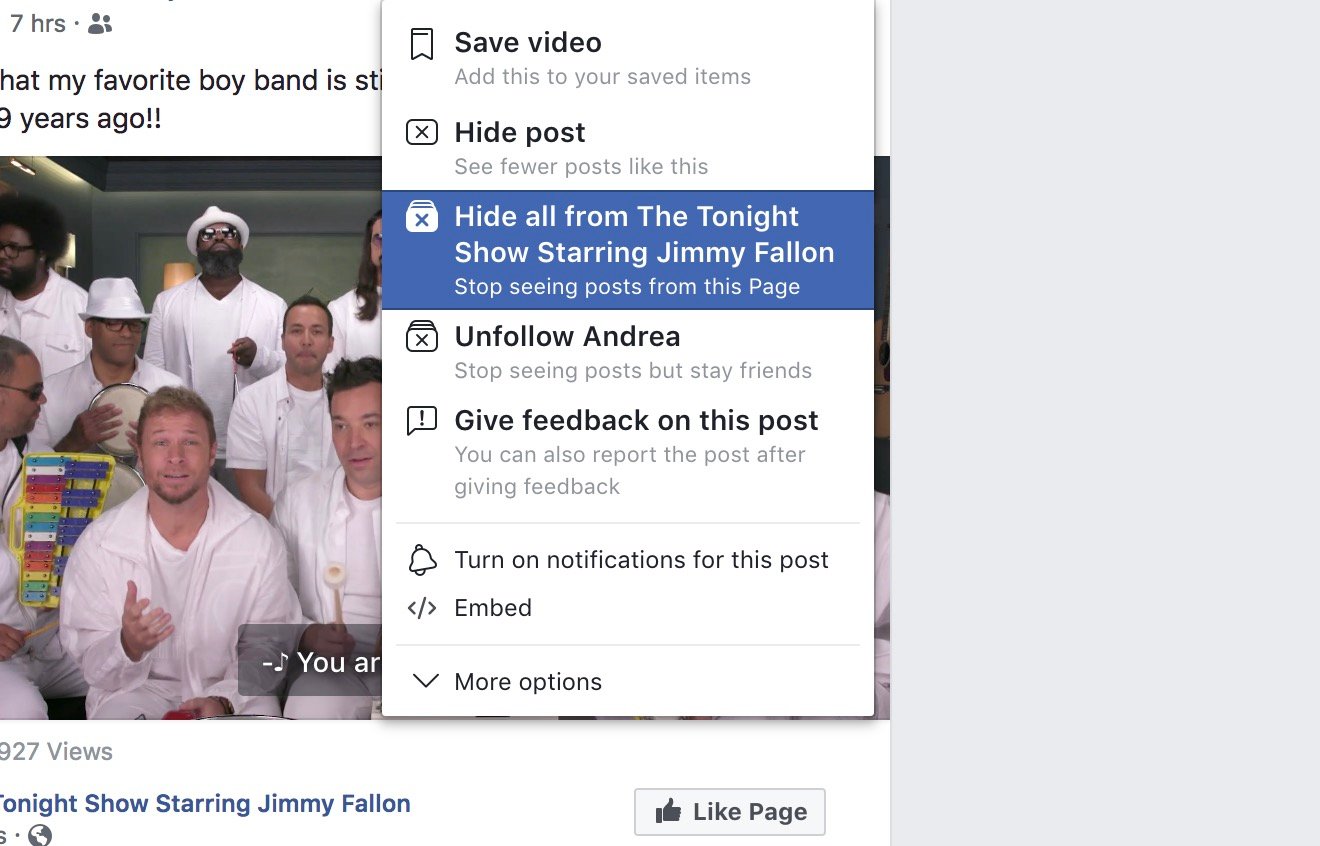The width and height of the screenshot is (1320, 846).
Task: Click the Hide post box icon
Action: 421,131
